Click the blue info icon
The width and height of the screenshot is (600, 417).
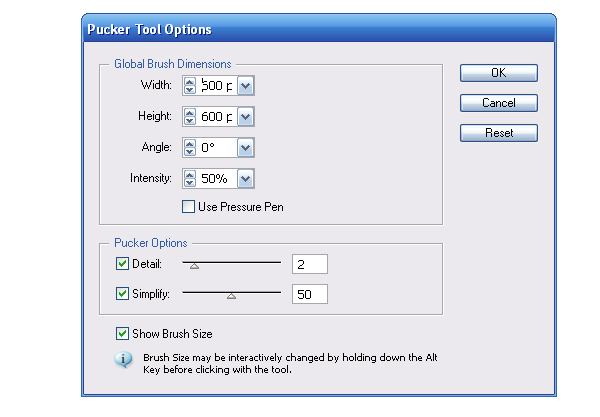(123, 360)
